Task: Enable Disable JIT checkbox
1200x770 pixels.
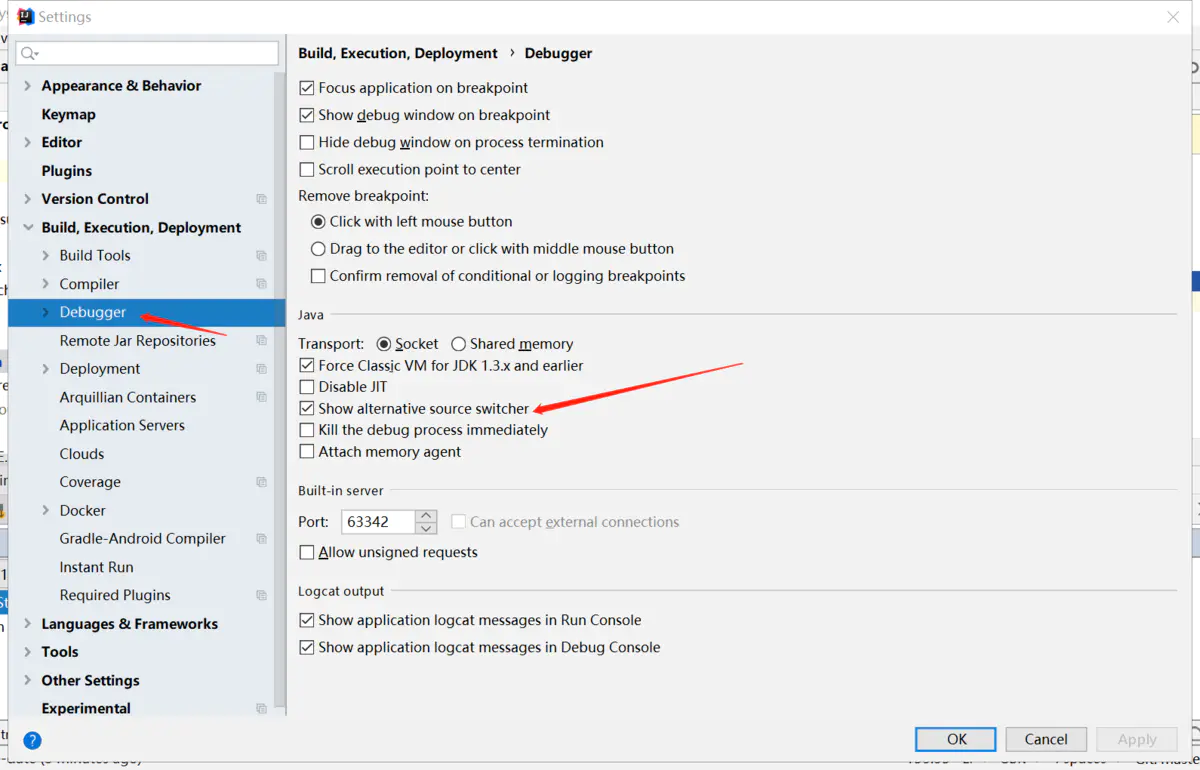Action: click(307, 387)
